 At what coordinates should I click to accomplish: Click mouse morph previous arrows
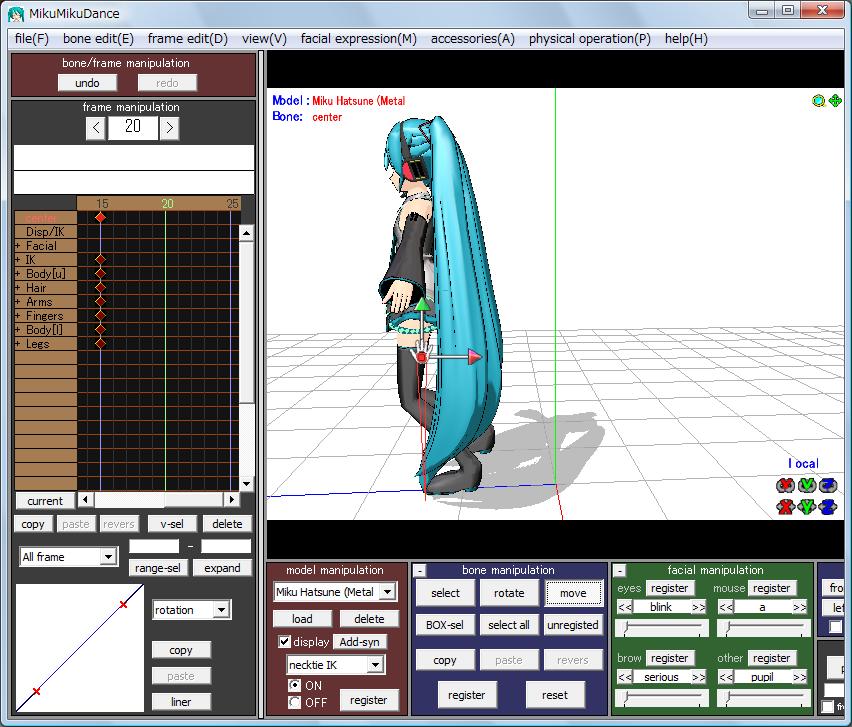pyautogui.click(x=726, y=607)
